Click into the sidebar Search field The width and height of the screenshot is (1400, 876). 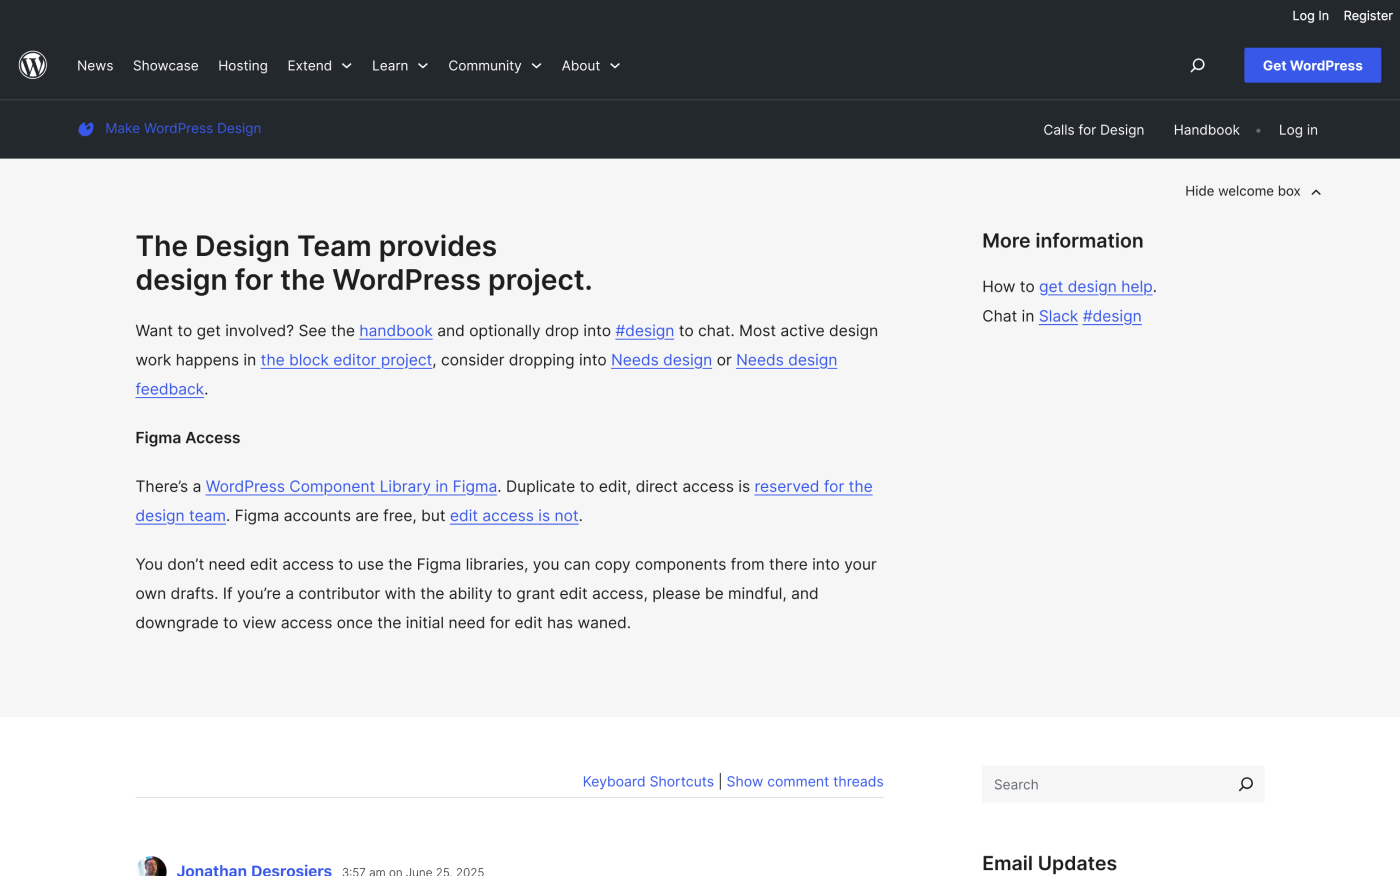click(1105, 784)
